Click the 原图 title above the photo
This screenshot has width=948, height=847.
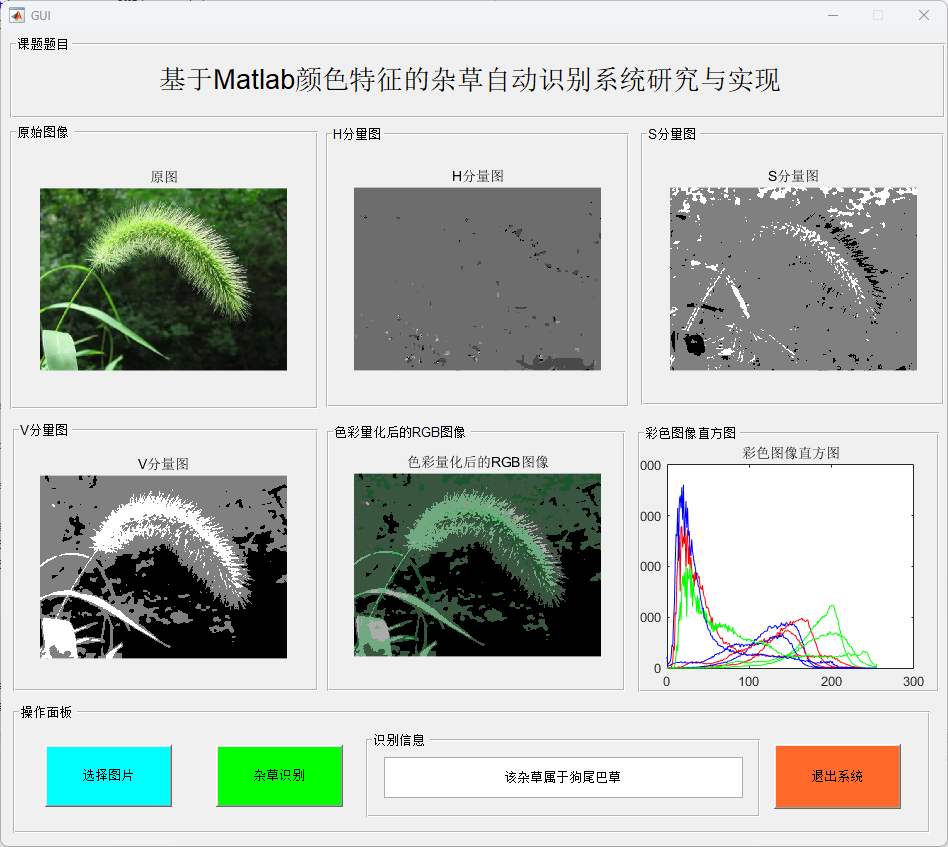coord(164,177)
